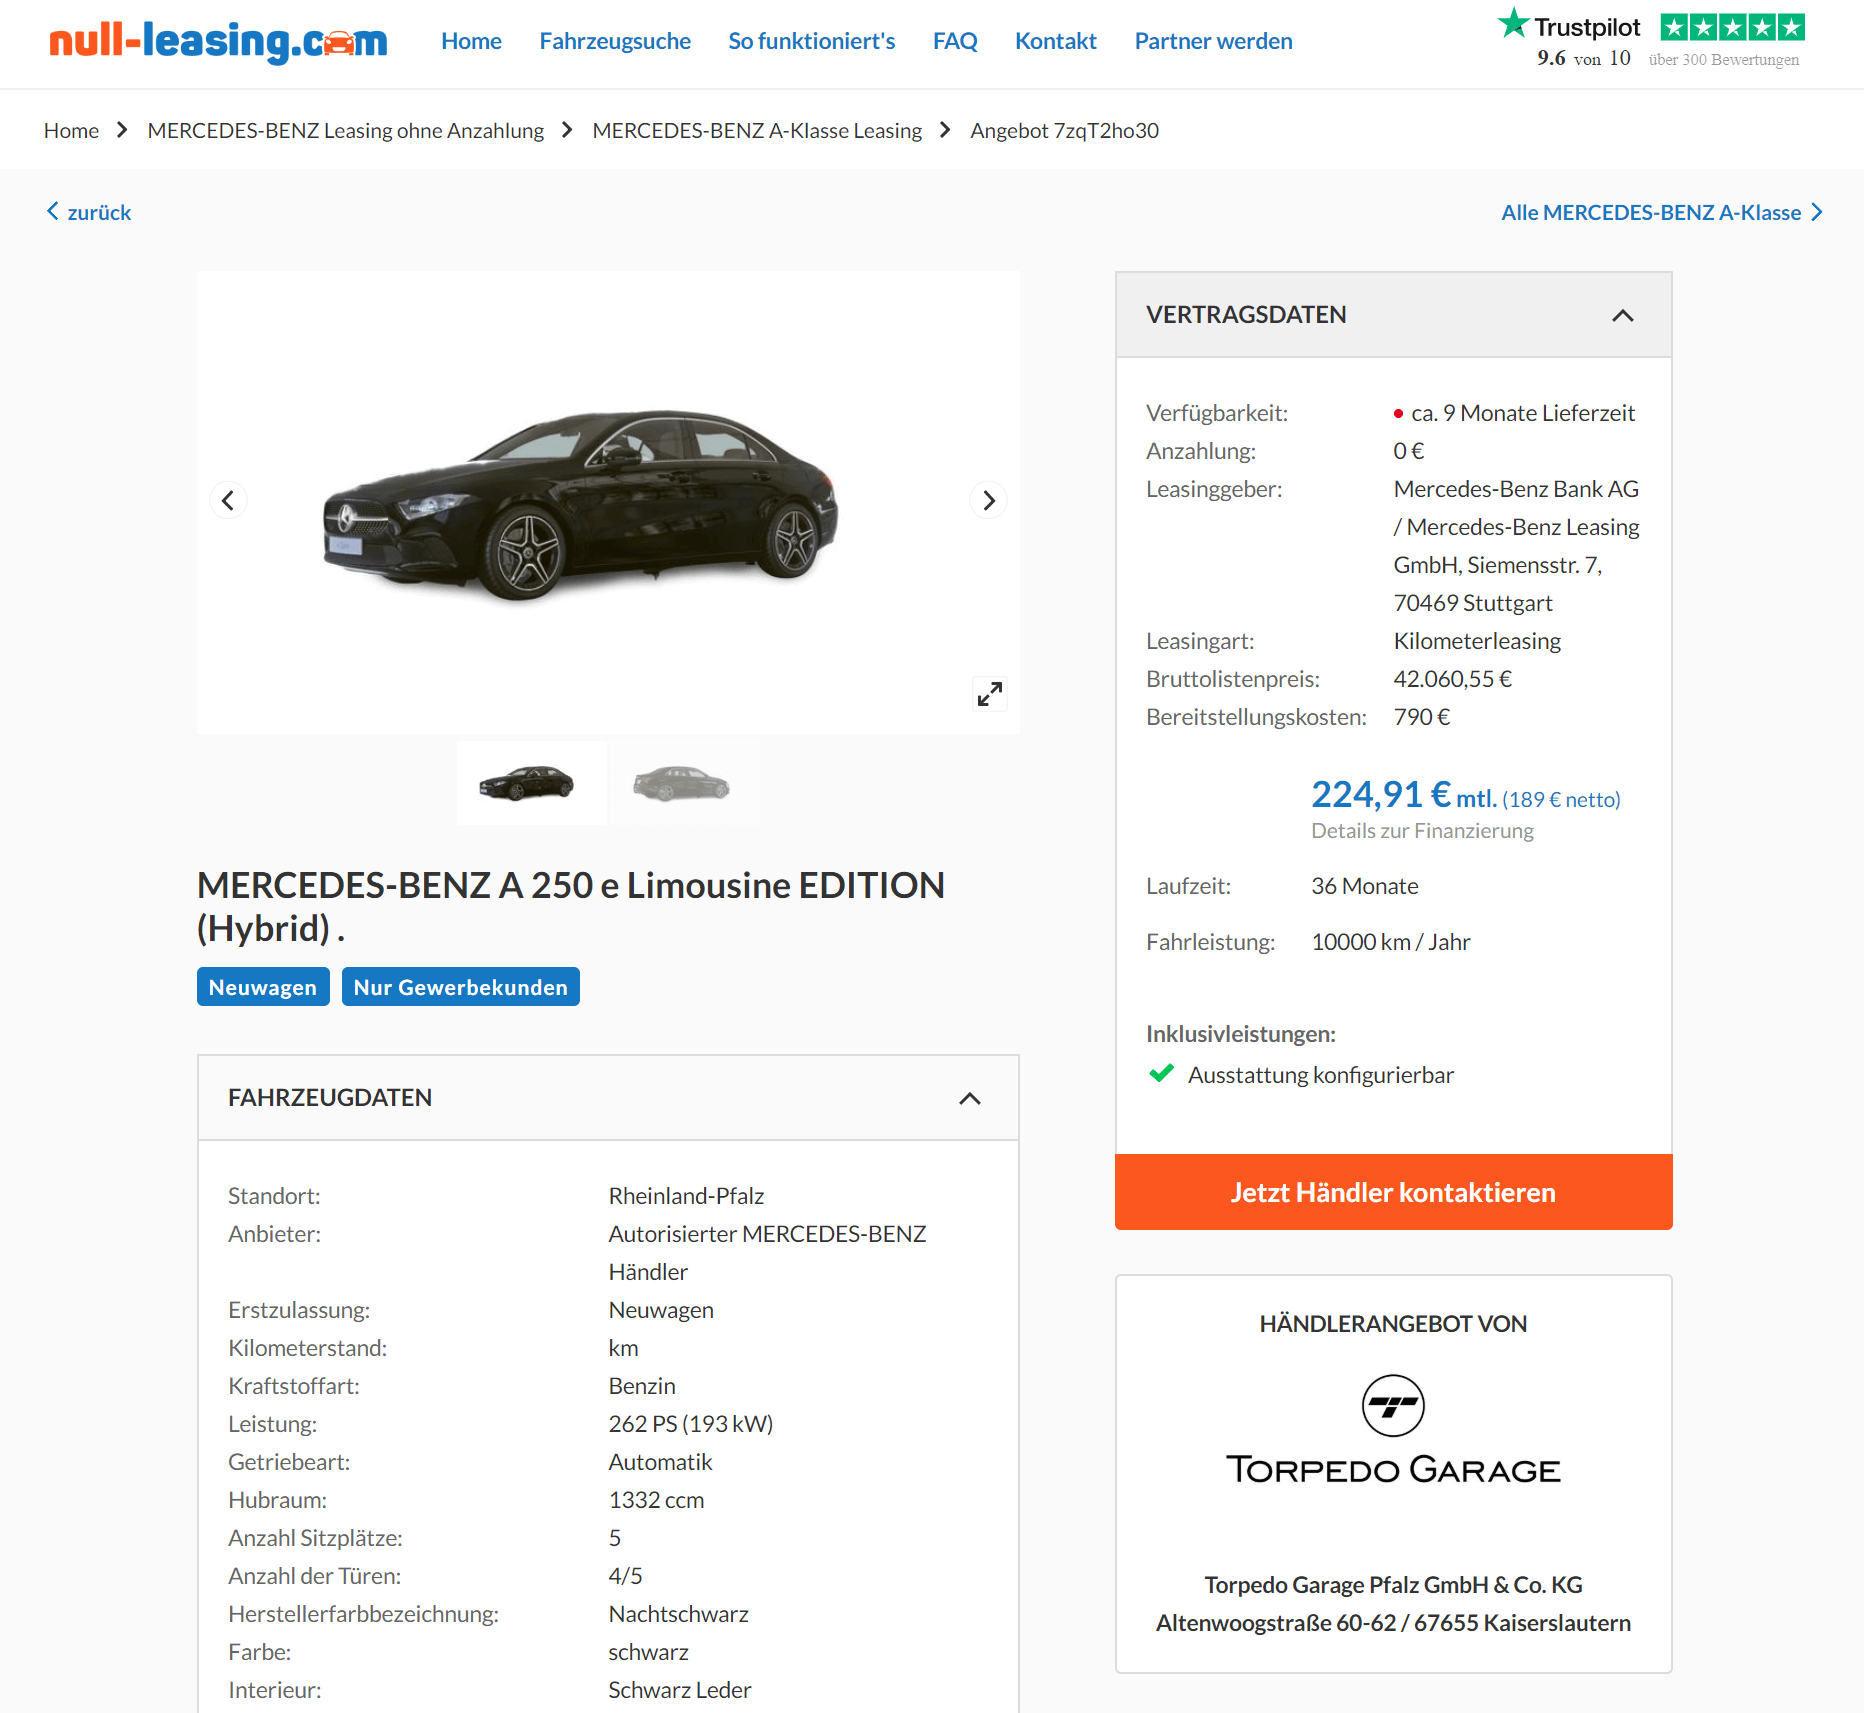This screenshot has width=1864, height=1713.
Task: Click the null-leasing.com logo
Action: point(218,41)
